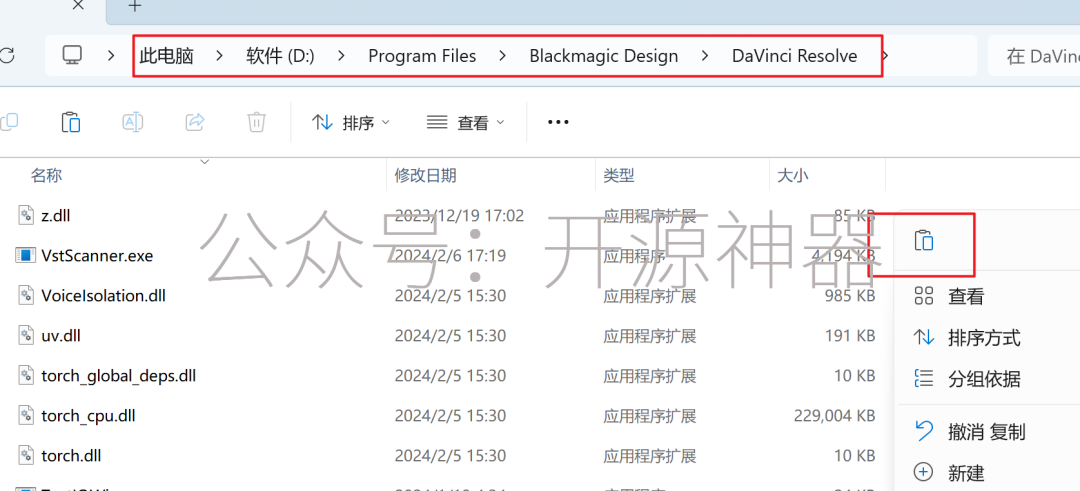Select the file name torch_cpu.dll
1080x491 pixels.
point(88,416)
